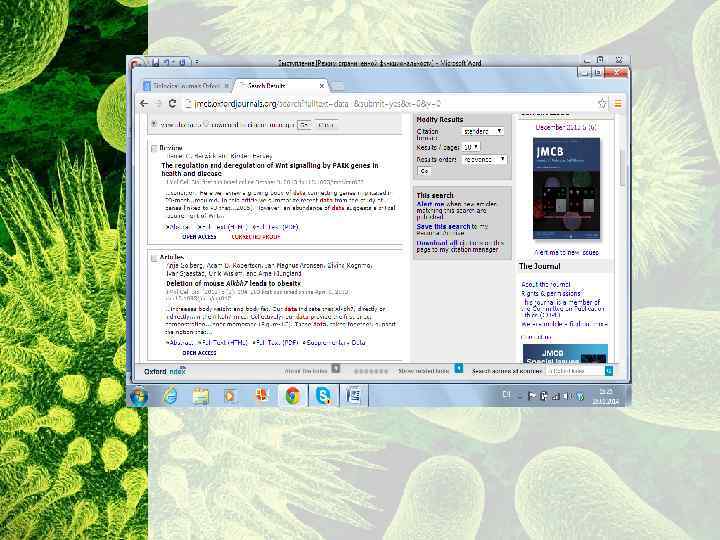Viewport: 720px width, 540px height.
Task: Switch to Word on the taskbar
Action: (x=354, y=395)
